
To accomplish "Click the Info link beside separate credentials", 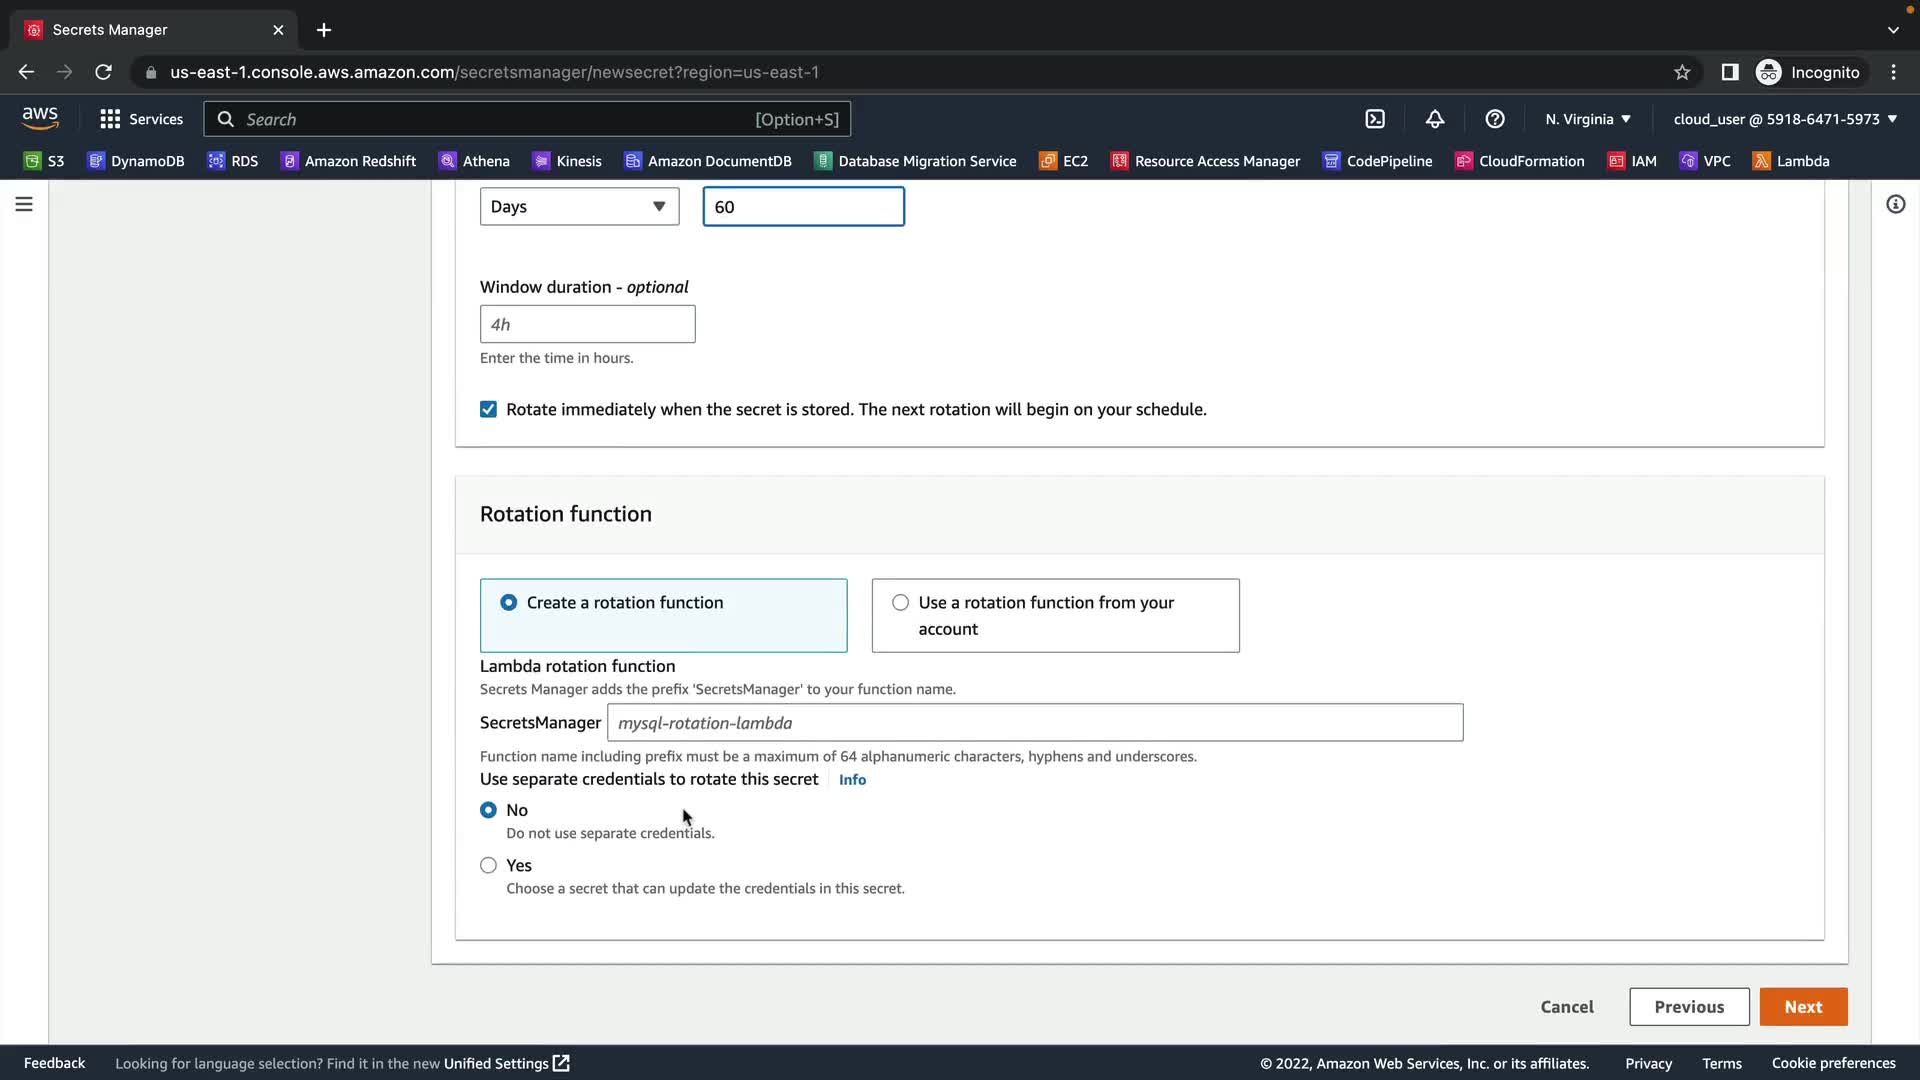I will (852, 780).
